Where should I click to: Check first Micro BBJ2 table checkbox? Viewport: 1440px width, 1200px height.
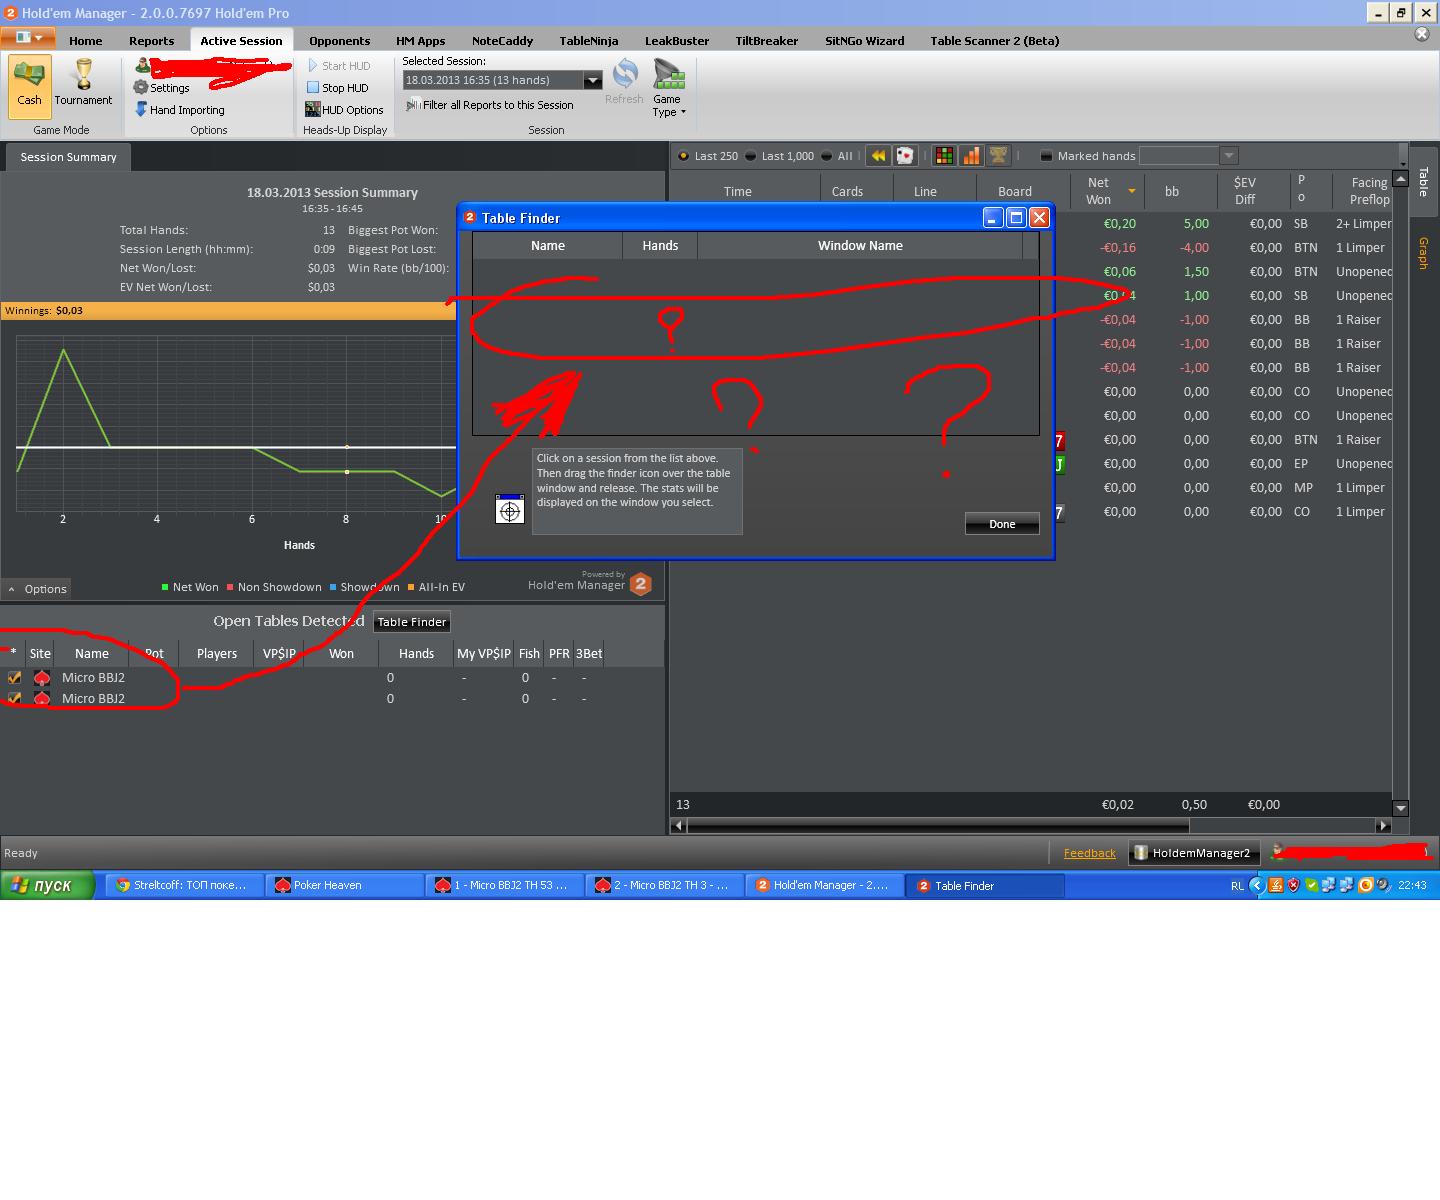(14, 677)
